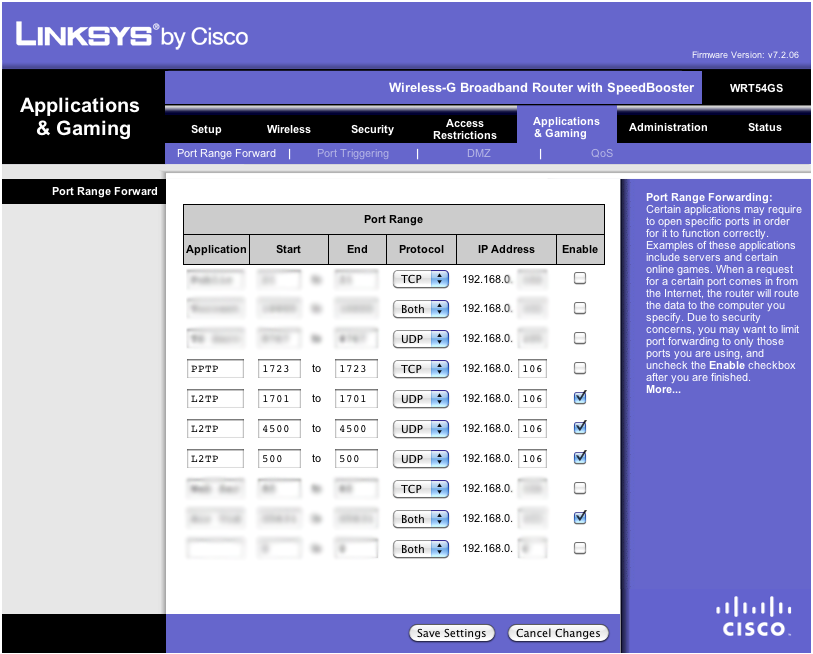The height and width of the screenshot is (654, 813).
Task: Open the Administration tab
Action: [x=668, y=127]
